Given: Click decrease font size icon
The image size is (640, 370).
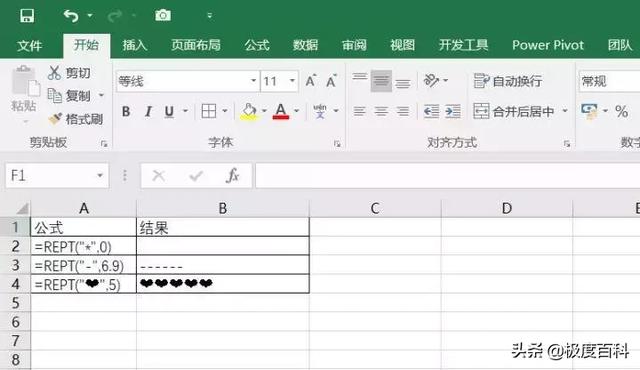Looking at the screenshot, I should coord(331,81).
